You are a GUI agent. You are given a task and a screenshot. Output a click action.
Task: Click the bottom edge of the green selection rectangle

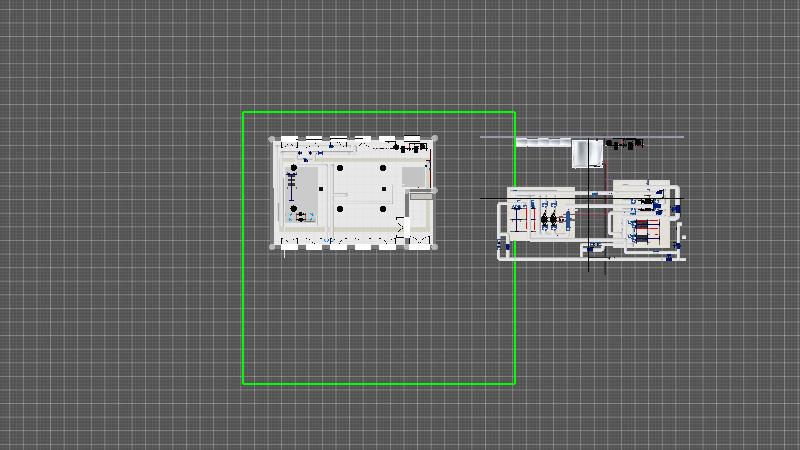[x=379, y=383]
